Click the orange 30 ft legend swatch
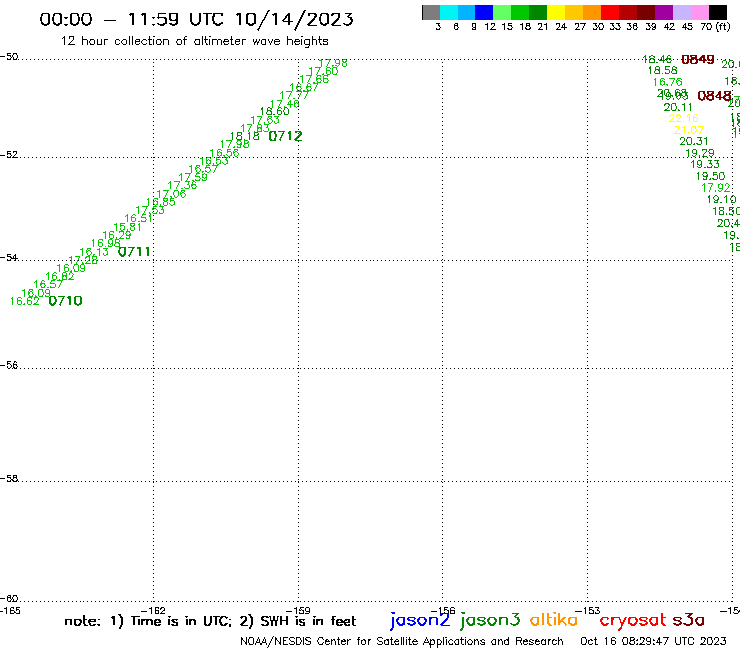Image resolution: width=740 pixels, height=650 pixels. 592,12
